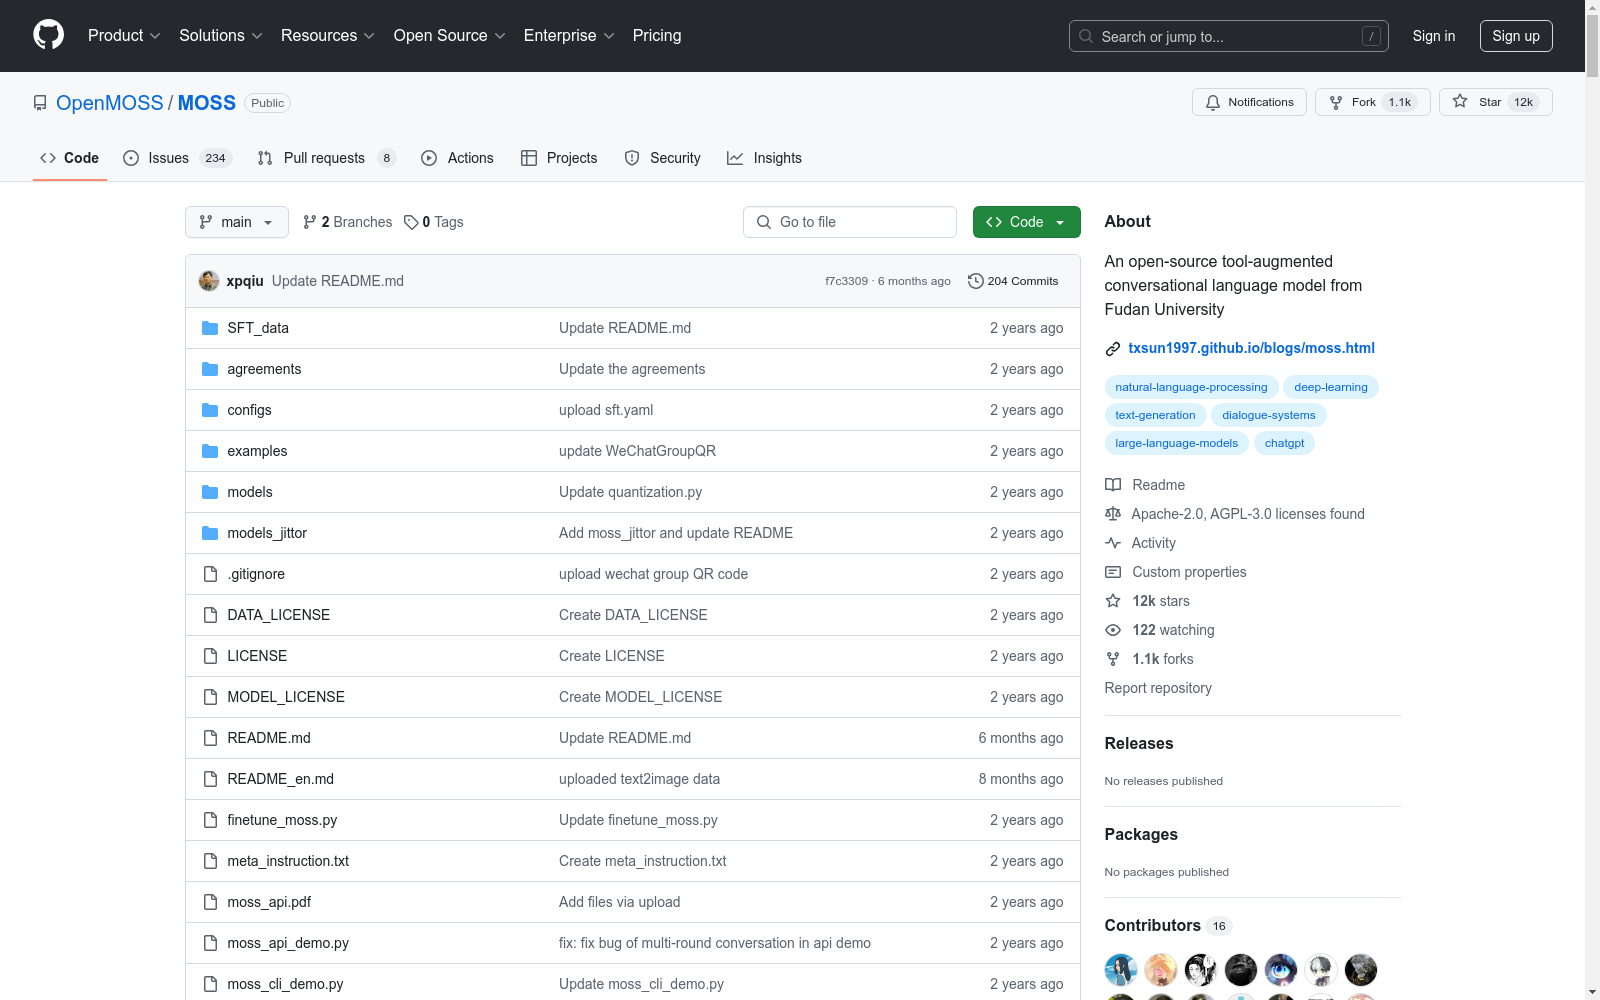Click the Notifications bell icon

pyautogui.click(x=1213, y=102)
